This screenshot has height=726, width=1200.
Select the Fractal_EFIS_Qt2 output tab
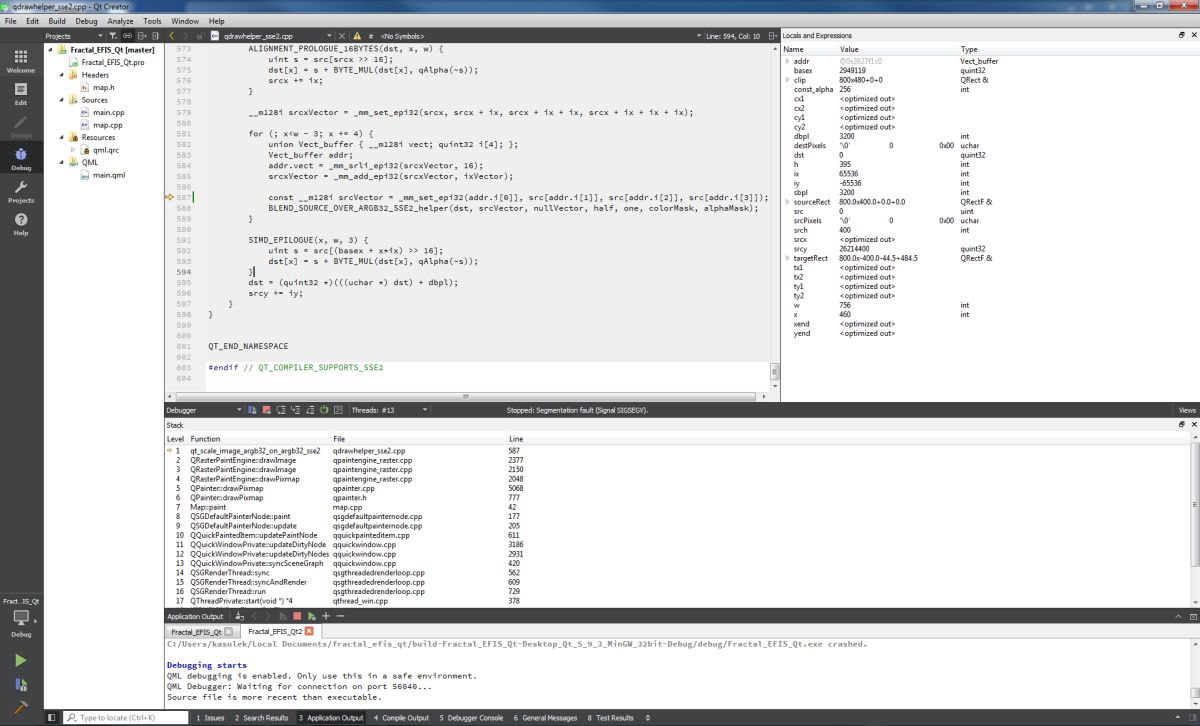click(275, 632)
